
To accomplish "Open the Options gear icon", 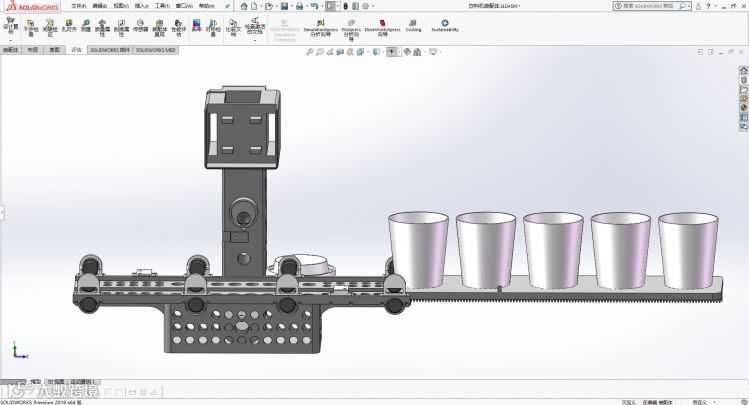I will click(x=366, y=6).
